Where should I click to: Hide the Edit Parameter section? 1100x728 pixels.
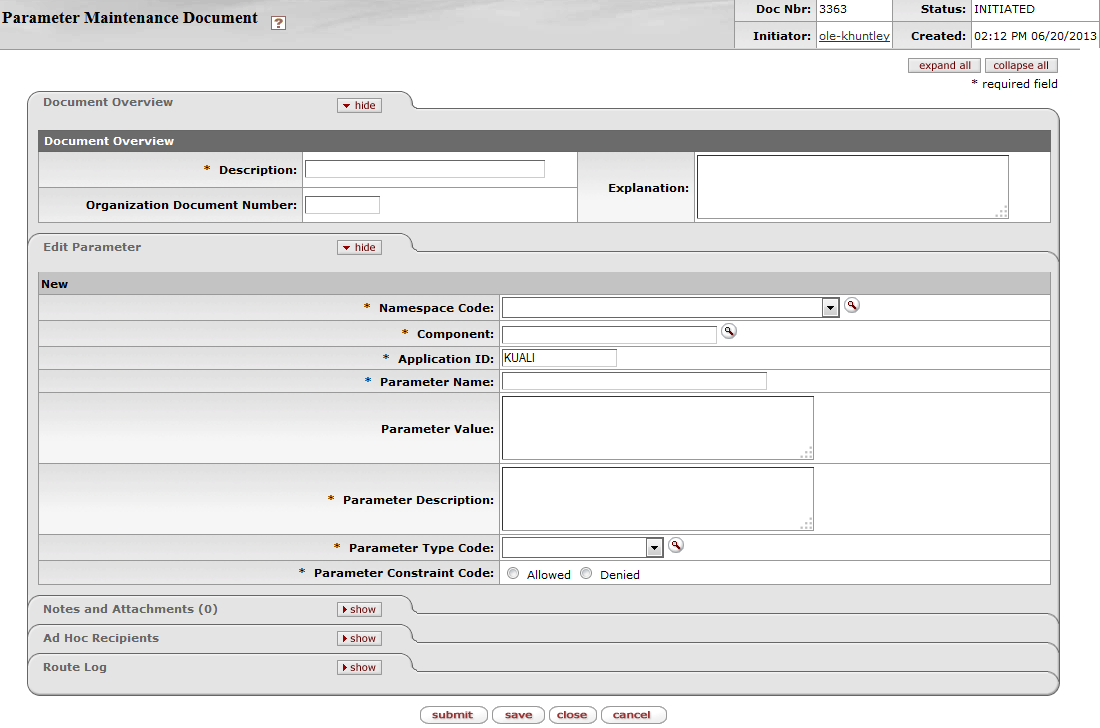point(359,247)
